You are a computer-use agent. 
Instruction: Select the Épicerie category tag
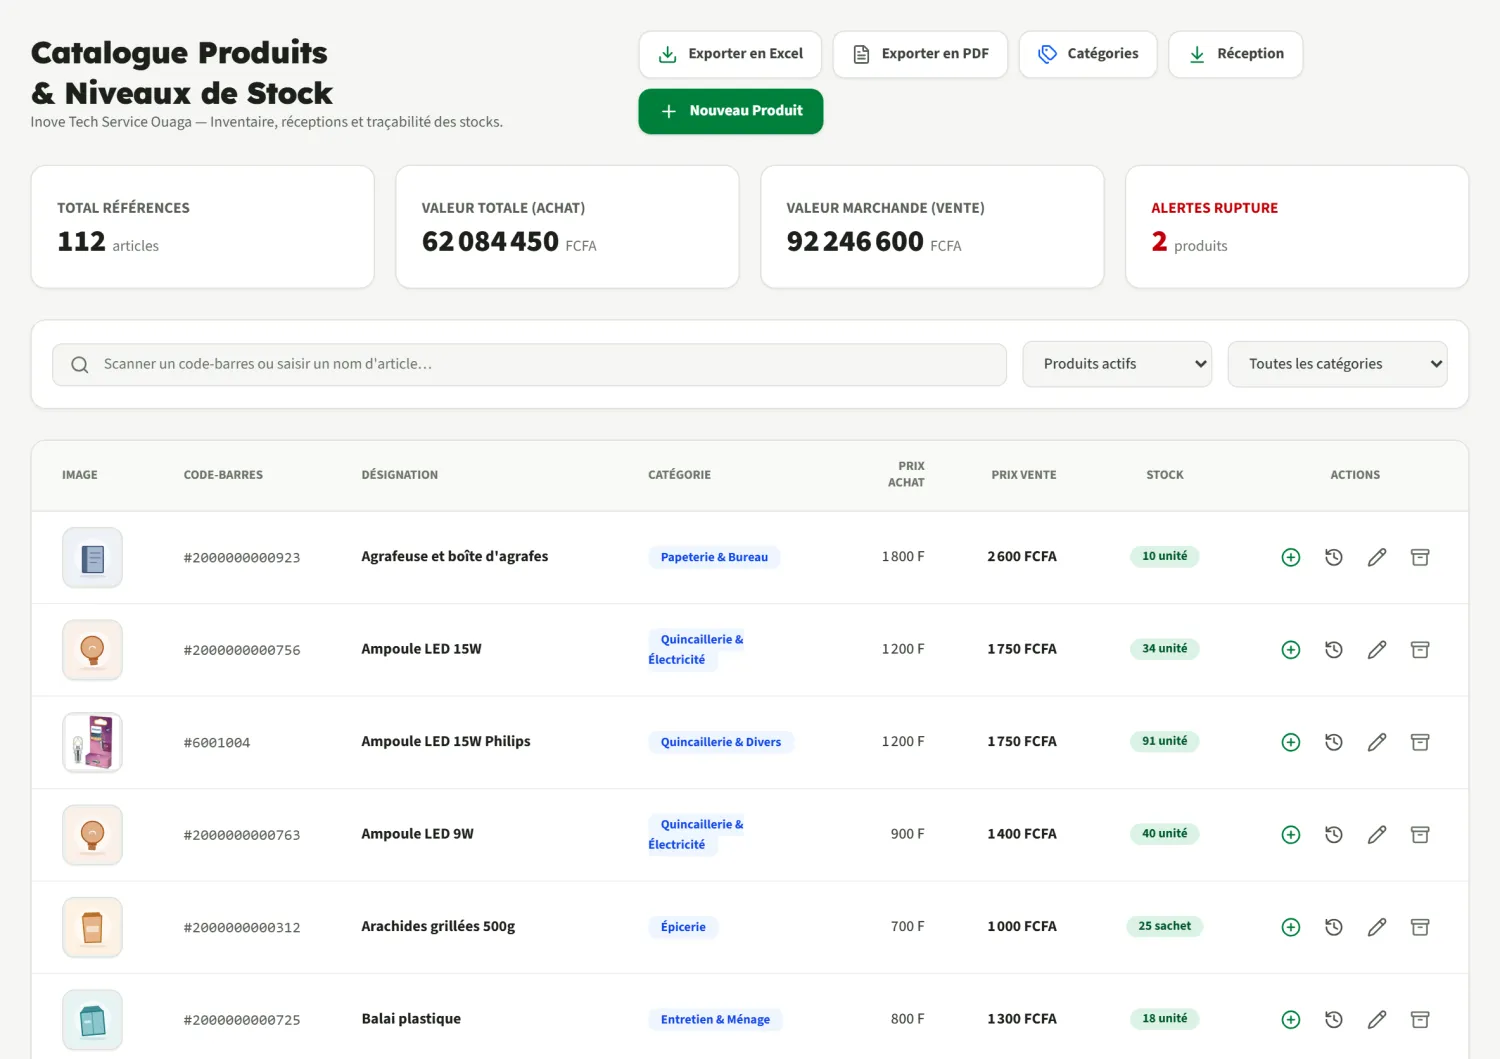point(683,927)
